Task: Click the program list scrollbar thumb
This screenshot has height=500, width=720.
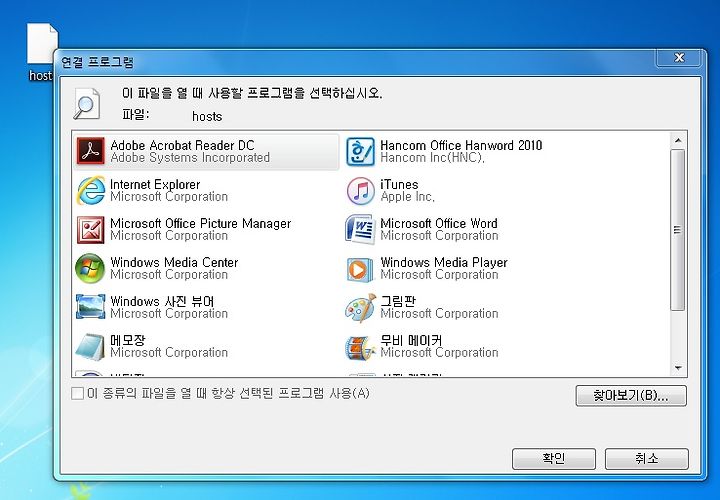Action: (678, 230)
